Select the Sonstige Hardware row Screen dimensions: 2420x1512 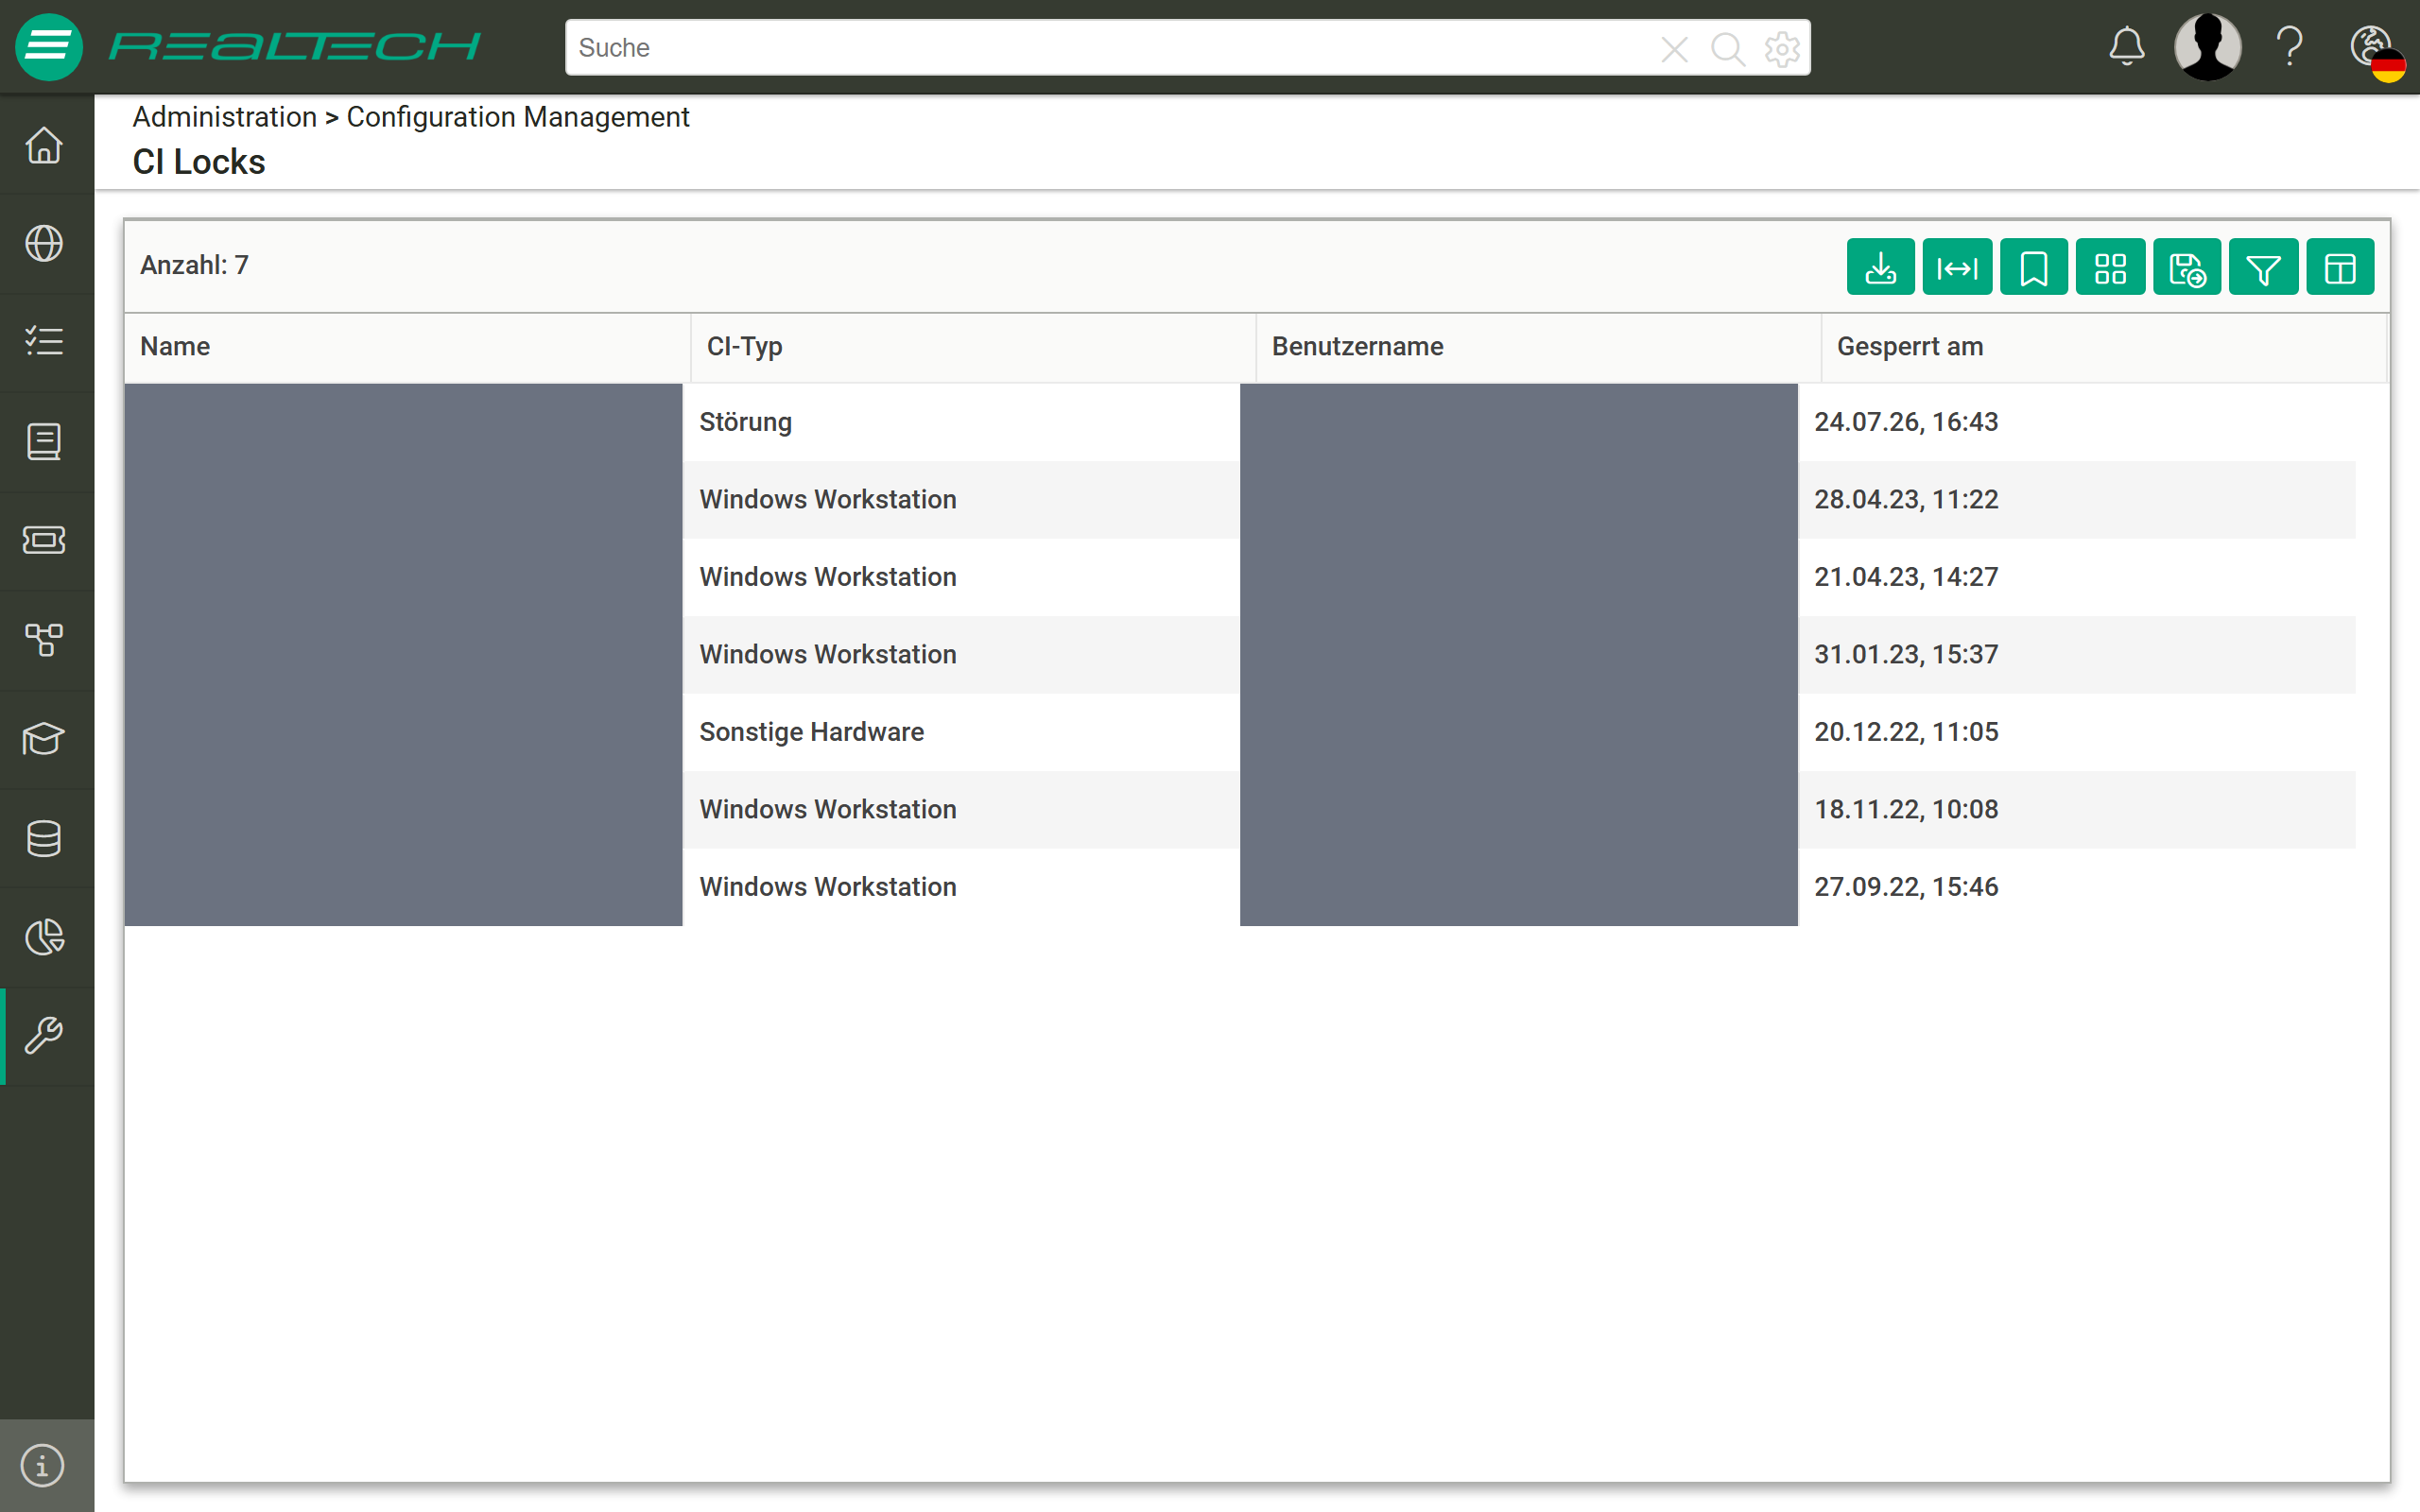pyautogui.click(x=1240, y=732)
